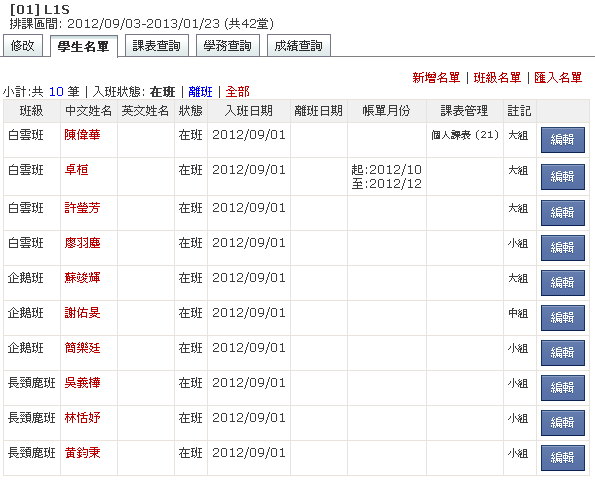
Task: Click the 新增名單 link
Action: click(x=436, y=78)
